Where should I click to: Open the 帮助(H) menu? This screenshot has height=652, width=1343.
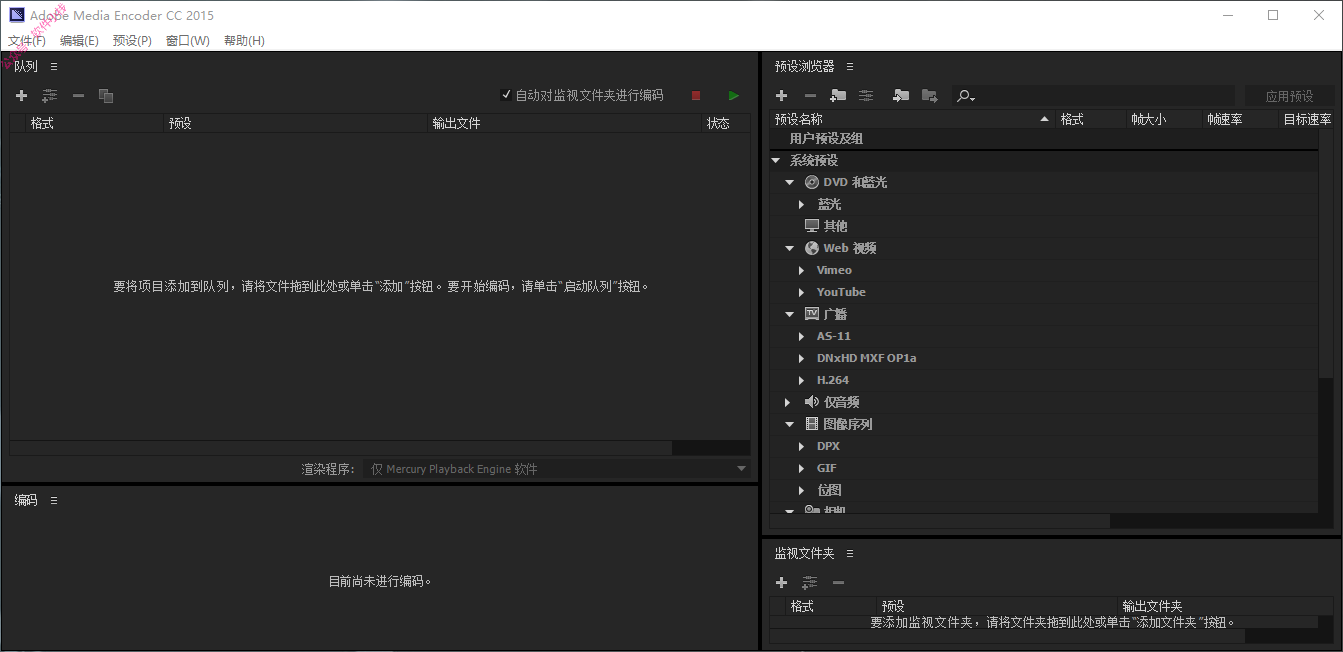click(x=244, y=41)
